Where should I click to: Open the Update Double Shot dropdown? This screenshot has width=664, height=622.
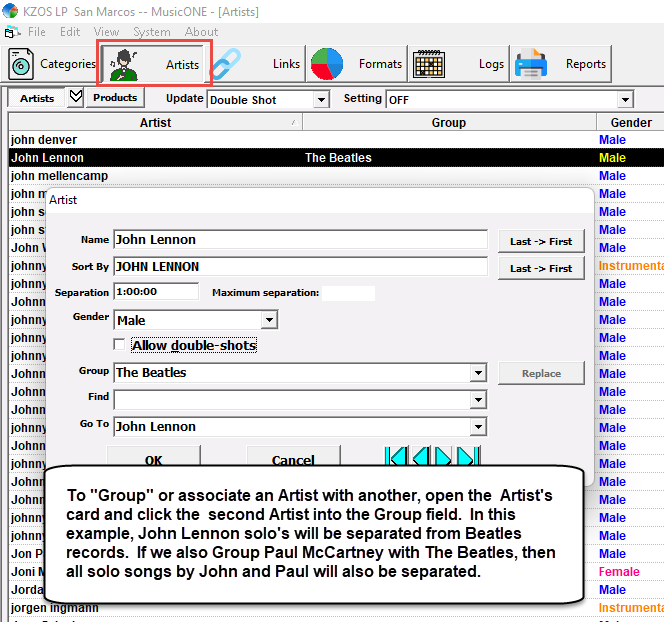click(321, 100)
